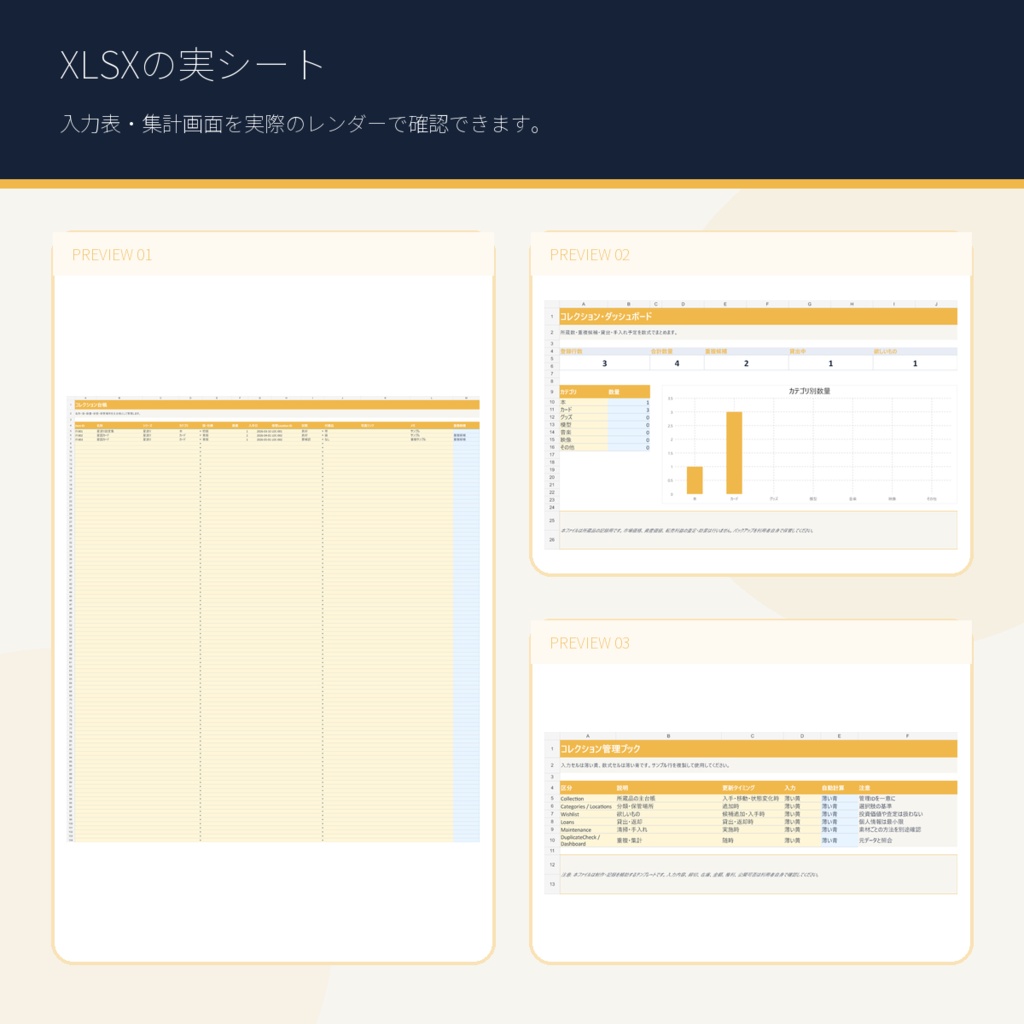Click the "Loans" row in Preview 03
Screen dimensions: 1024x1024
pos(758,822)
